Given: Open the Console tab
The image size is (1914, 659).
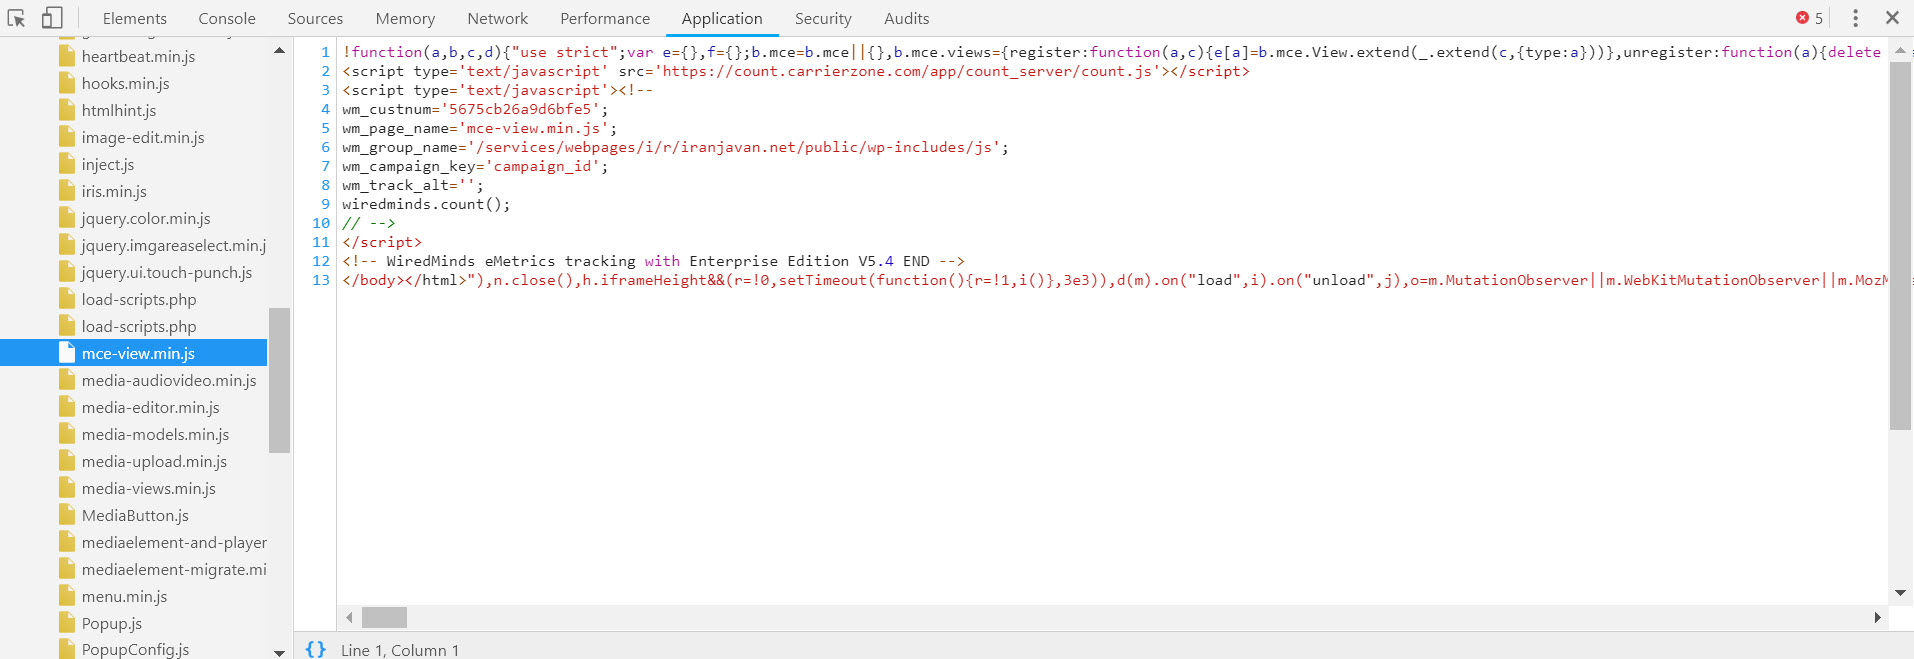Looking at the screenshot, I should [227, 18].
